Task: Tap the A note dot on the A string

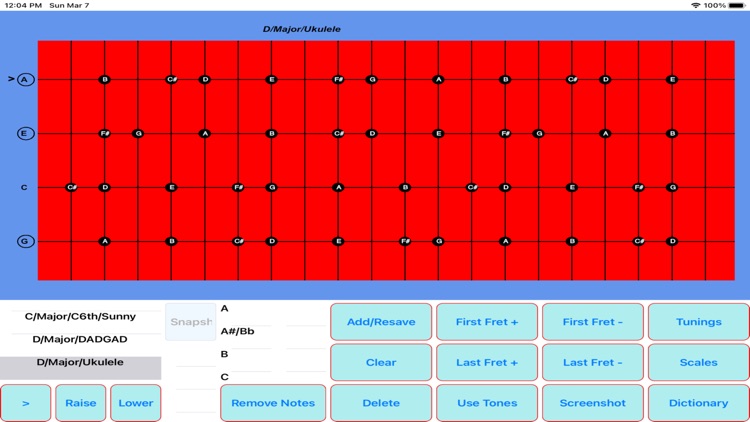Action: 438,79
